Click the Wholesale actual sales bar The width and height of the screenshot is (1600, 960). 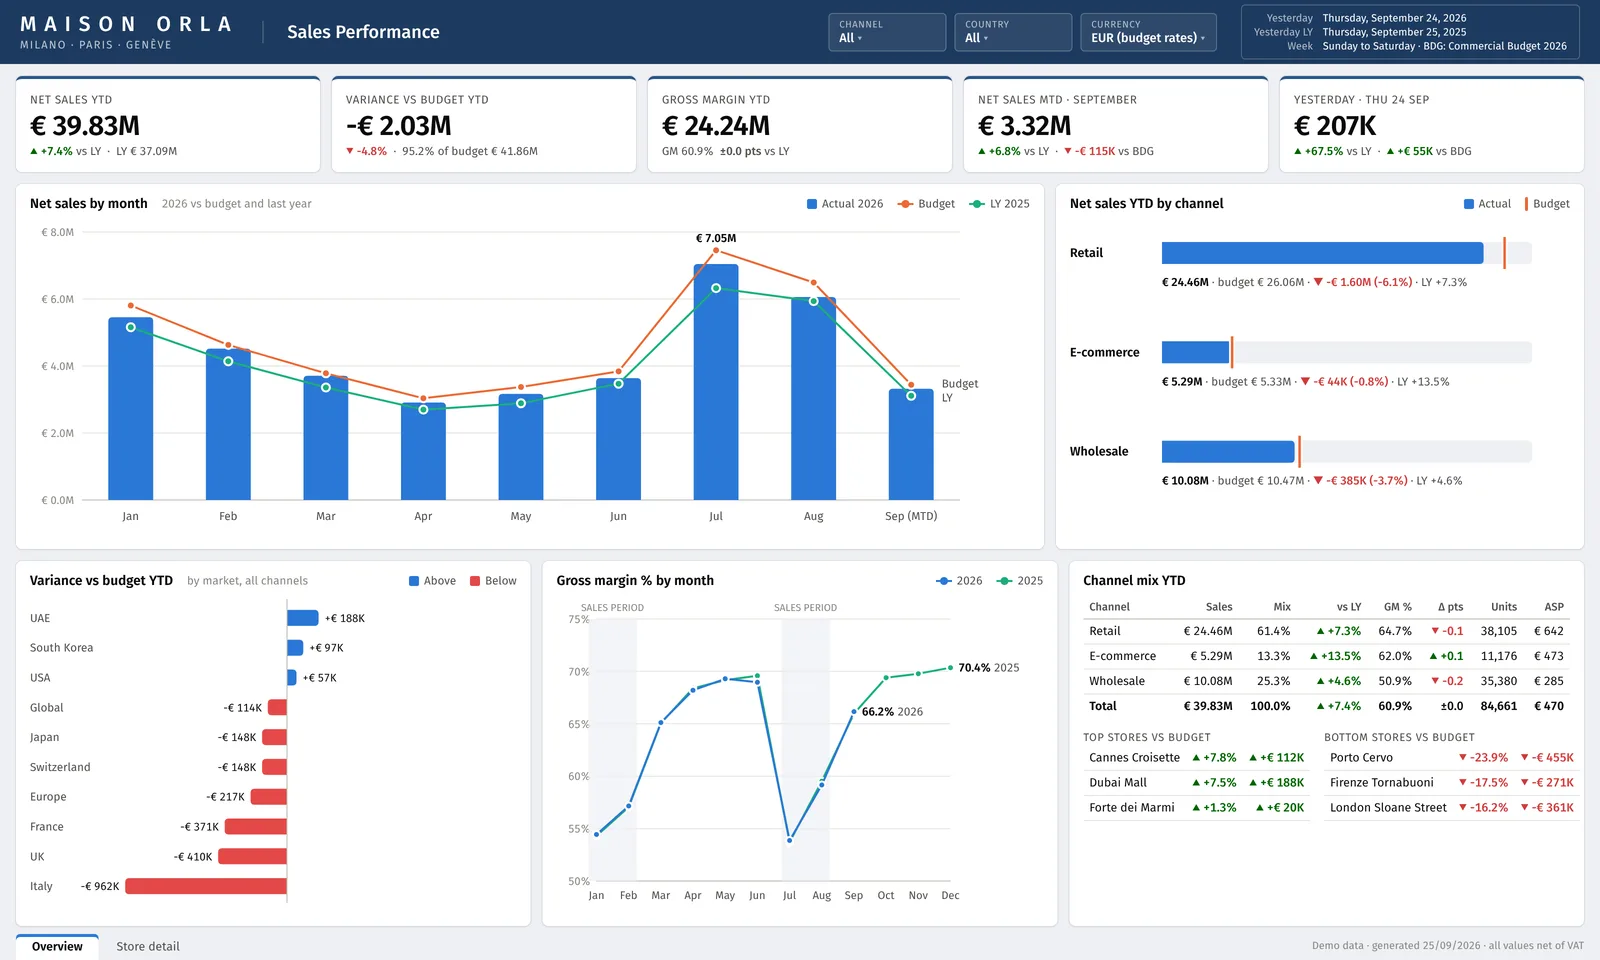click(x=1228, y=452)
